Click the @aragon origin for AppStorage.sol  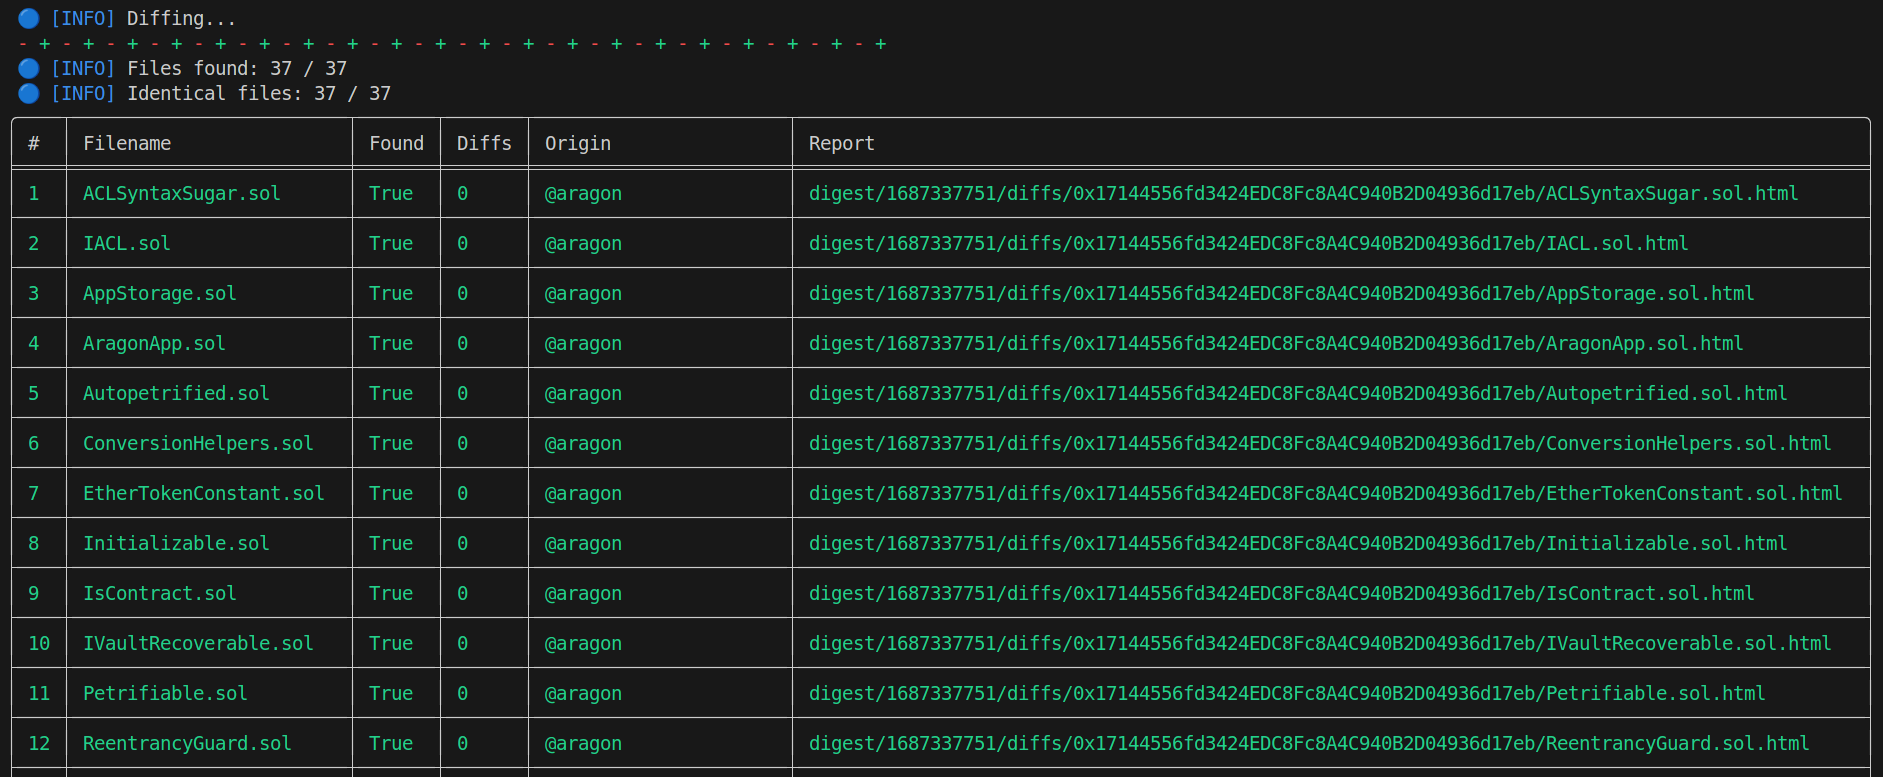pyautogui.click(x=583, y=293)
